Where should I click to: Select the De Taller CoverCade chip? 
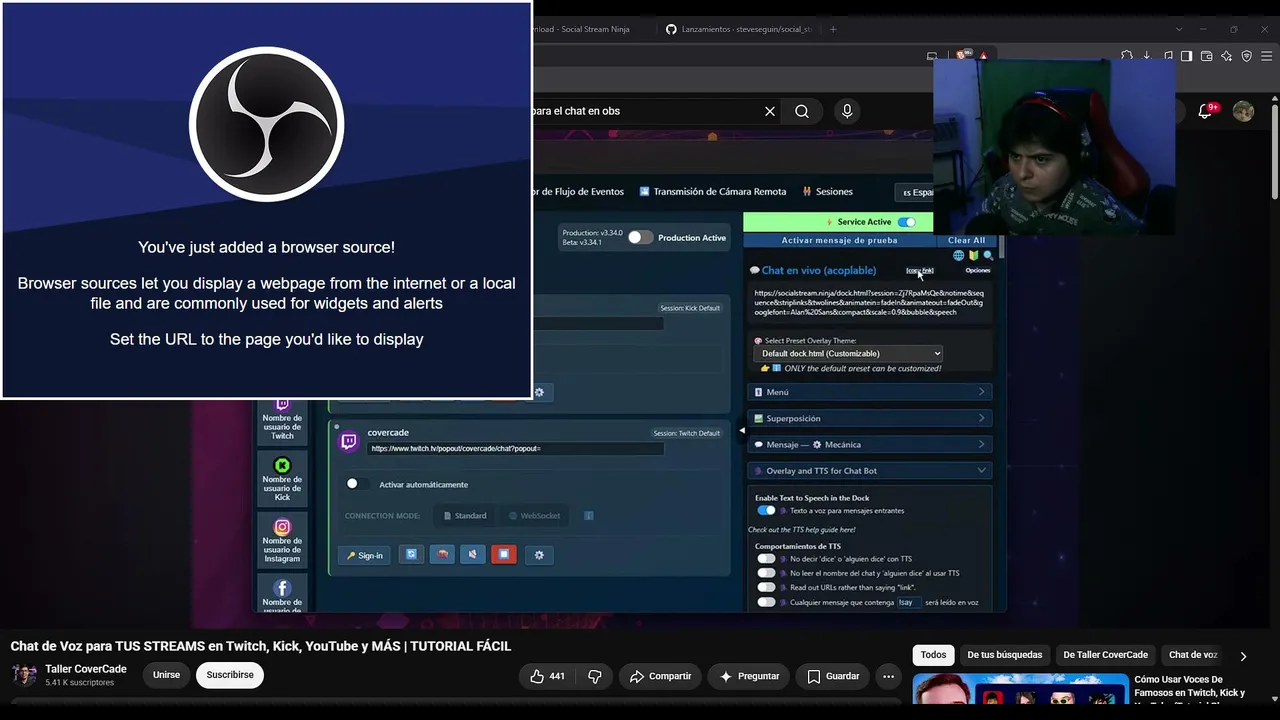coord(1105,655)
